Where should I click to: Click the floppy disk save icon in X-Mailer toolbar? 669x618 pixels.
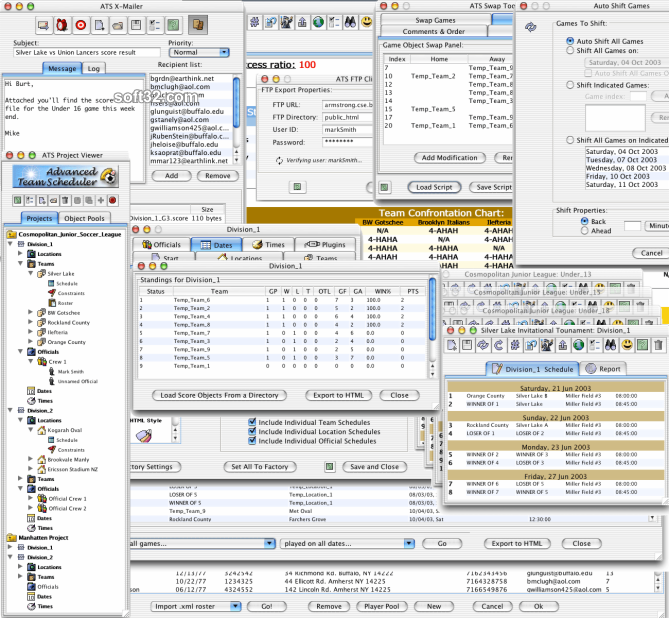coord(136,25)
